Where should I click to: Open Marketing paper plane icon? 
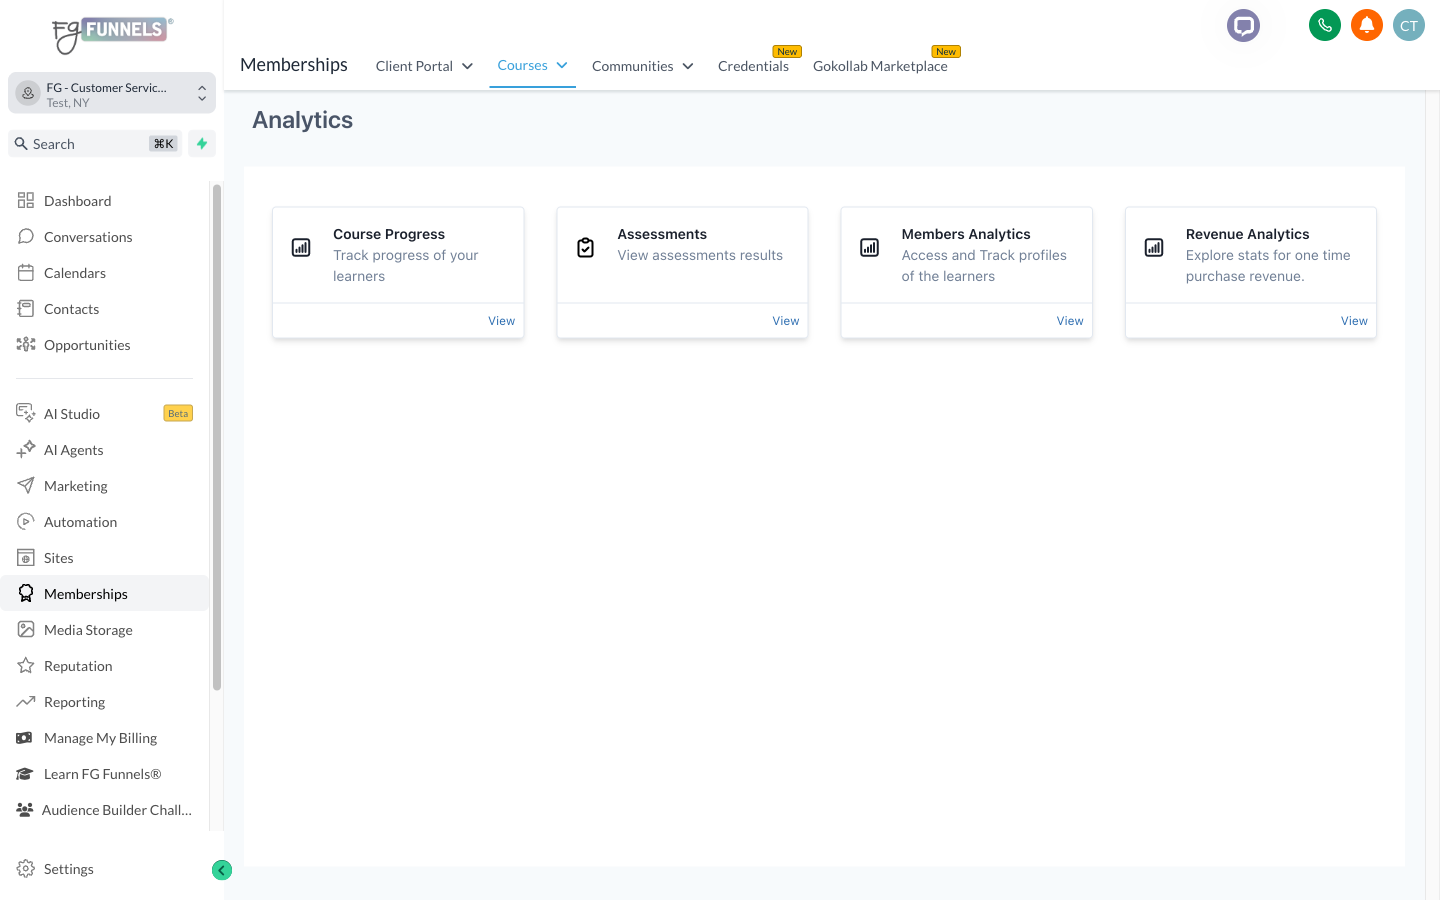[x=26, y=486]
